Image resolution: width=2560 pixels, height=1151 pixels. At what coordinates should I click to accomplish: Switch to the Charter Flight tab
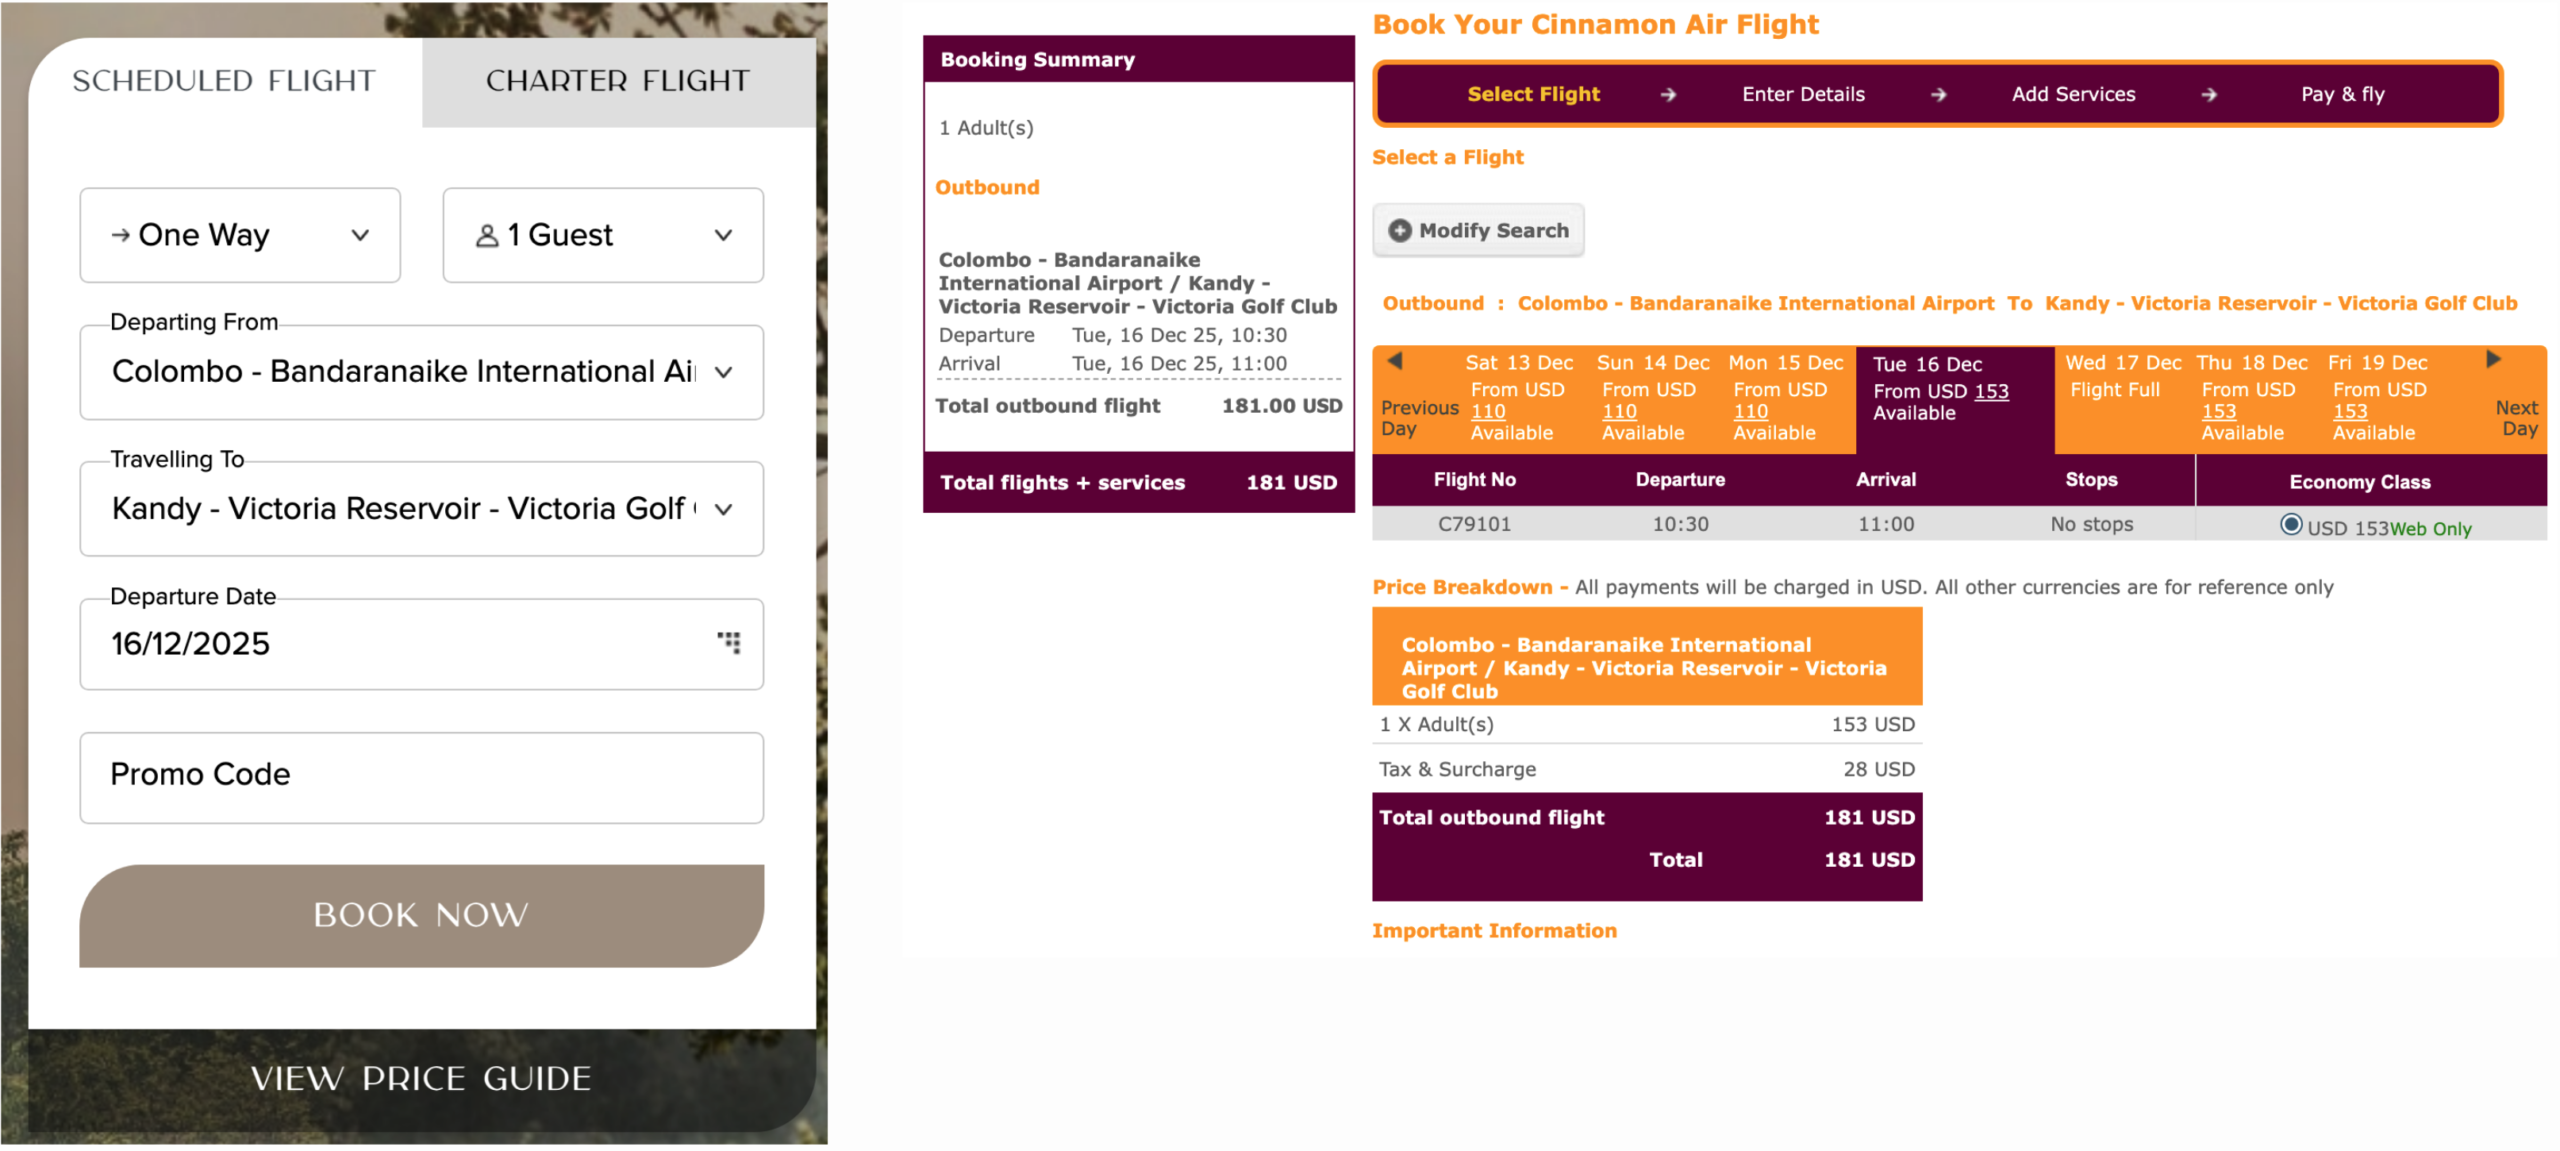pyautogui.click(x=618, y=81)
